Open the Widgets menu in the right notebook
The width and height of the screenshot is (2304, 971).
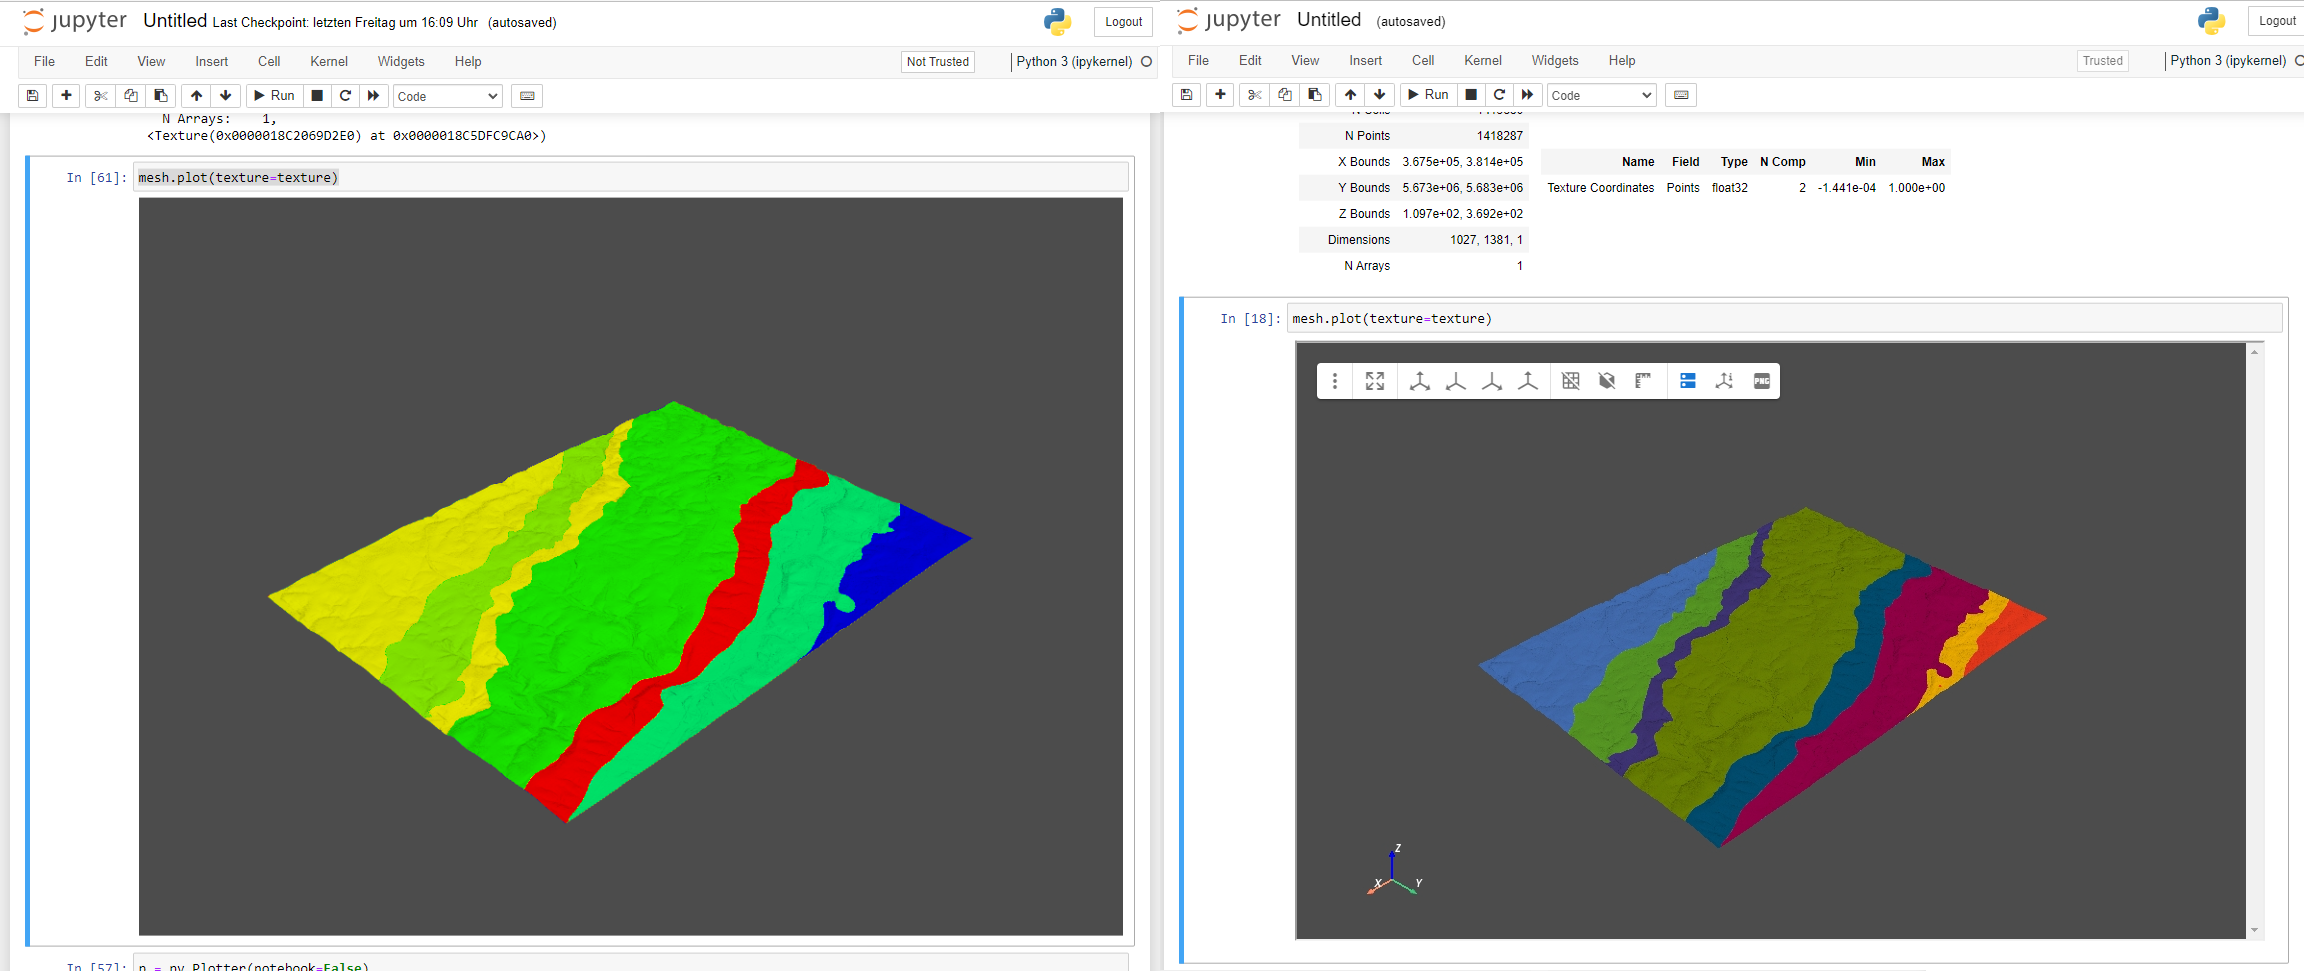(1555, 61)
